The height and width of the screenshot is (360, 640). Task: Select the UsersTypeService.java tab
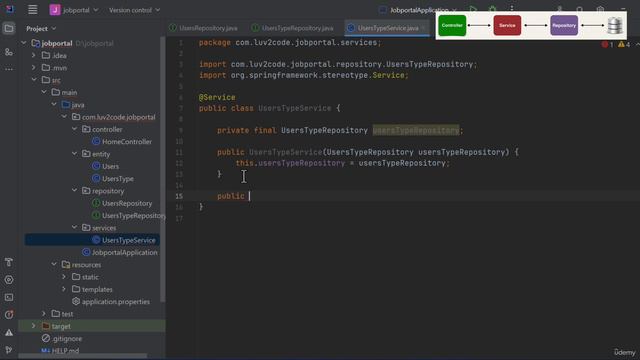tap(387, 28)
